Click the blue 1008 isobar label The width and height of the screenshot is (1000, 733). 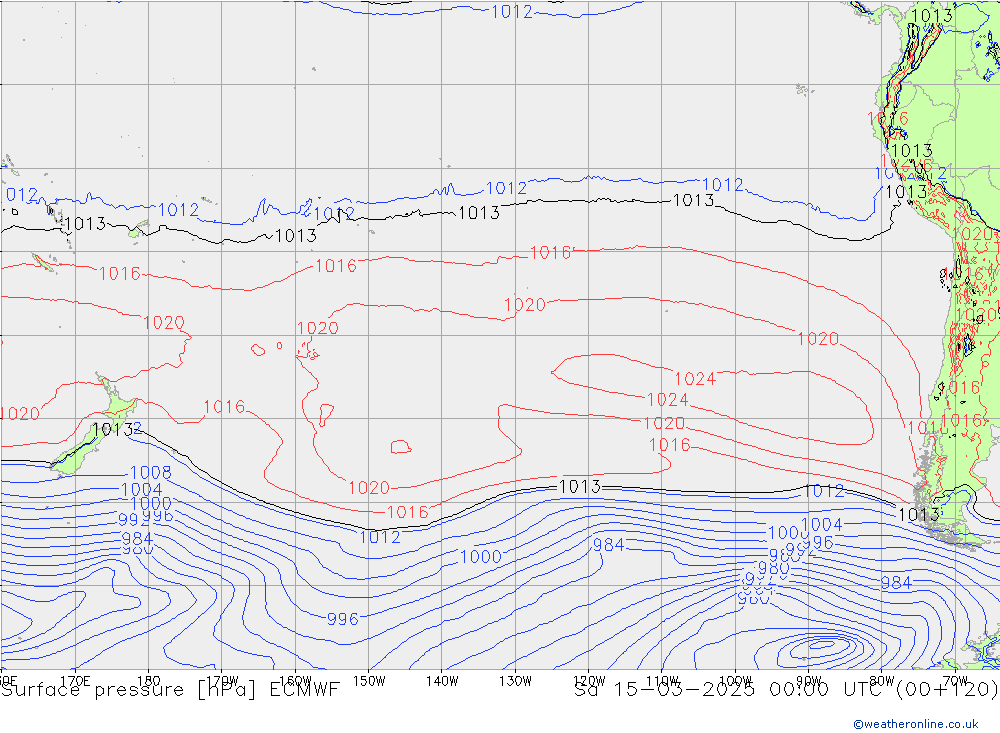[151, 473]
